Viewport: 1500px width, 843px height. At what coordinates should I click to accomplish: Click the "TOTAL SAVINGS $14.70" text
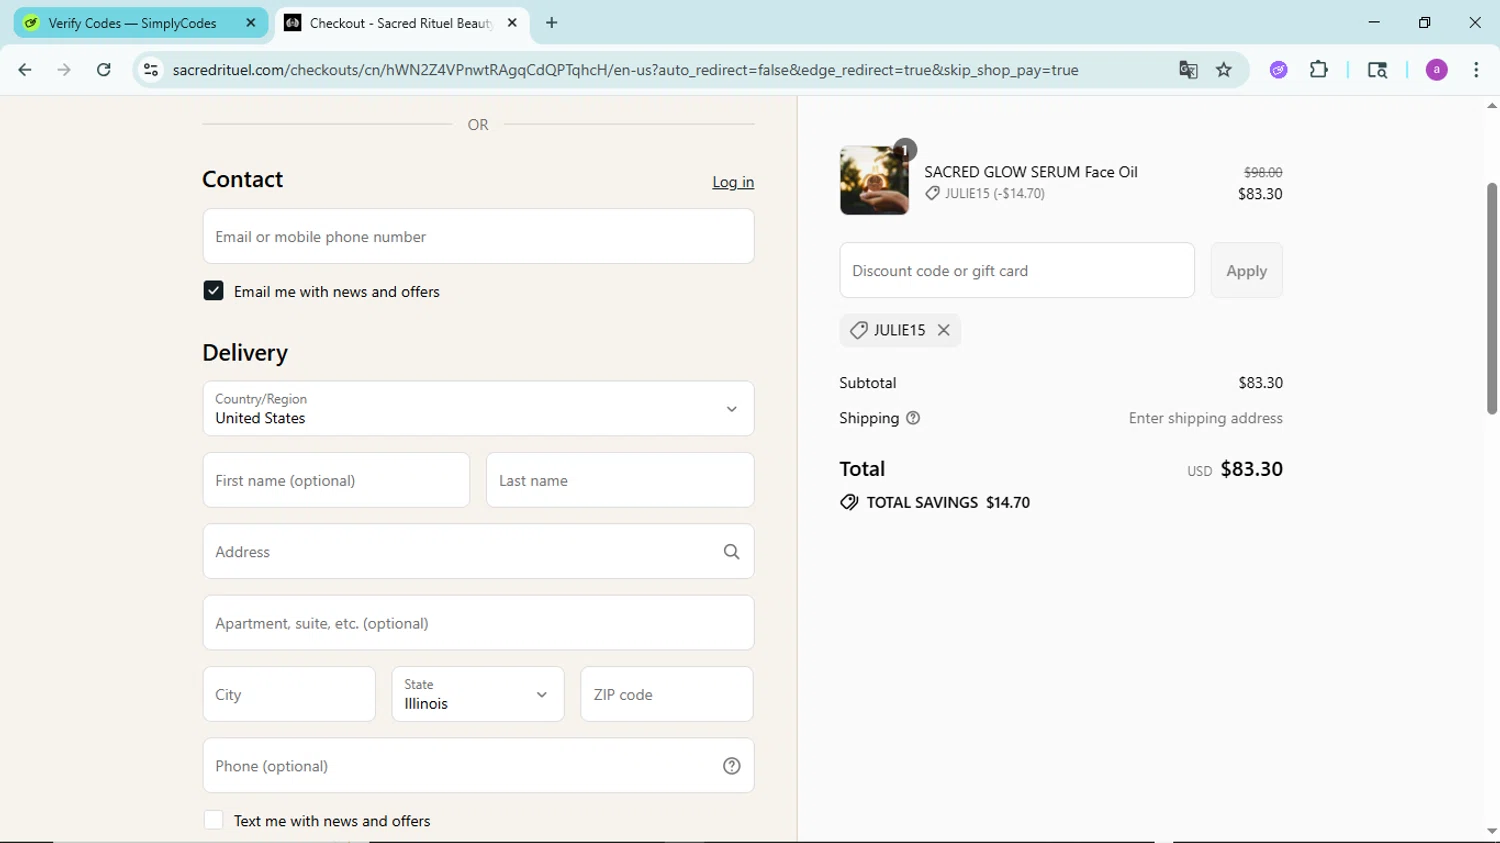pos(948,502)
